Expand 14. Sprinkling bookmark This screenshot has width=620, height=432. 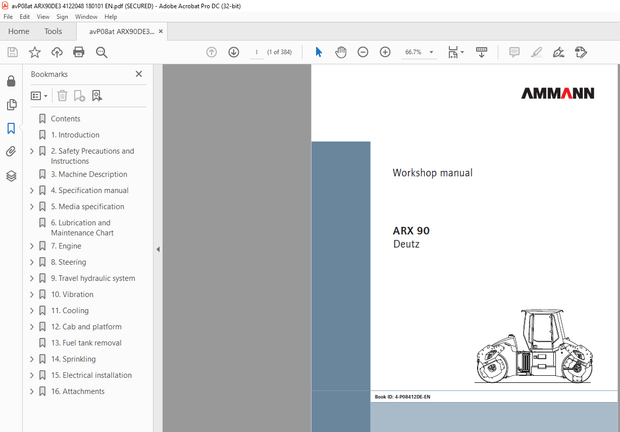tap(32, 359)
